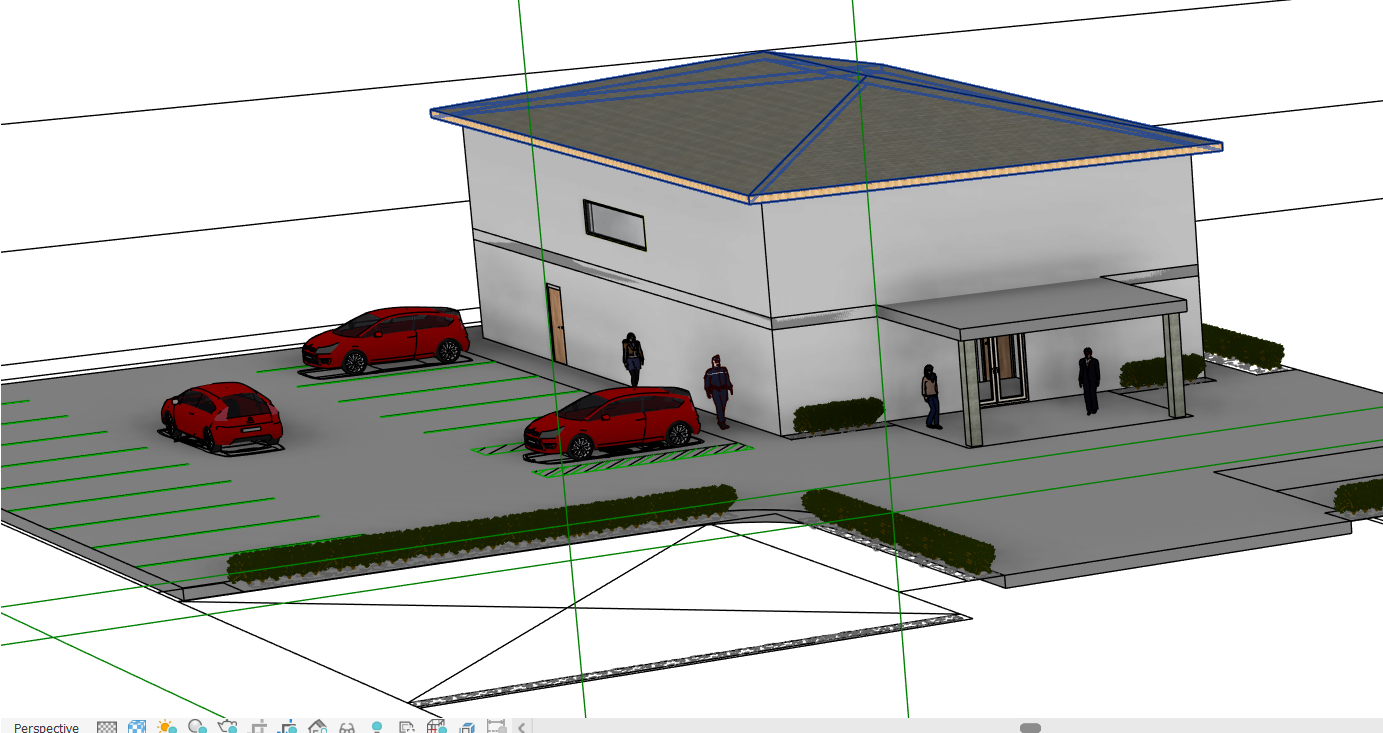Click Temporary Hide/Isolate glasses icon
This screenshot has width=1383, height=733.
click(x=347, y=727)
